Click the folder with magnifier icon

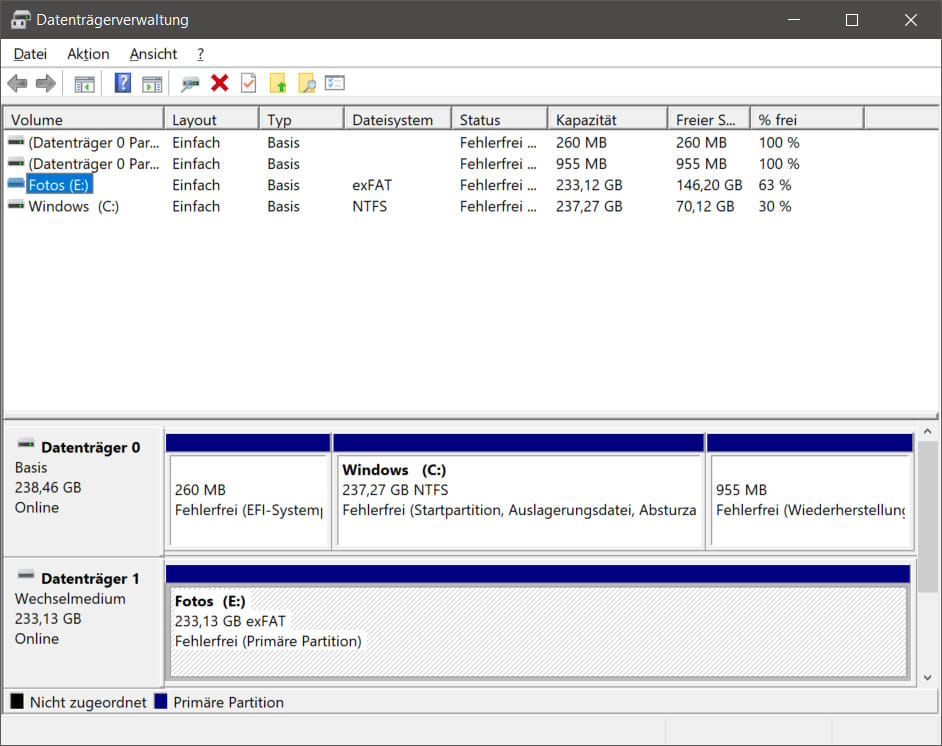pos(307,83)
